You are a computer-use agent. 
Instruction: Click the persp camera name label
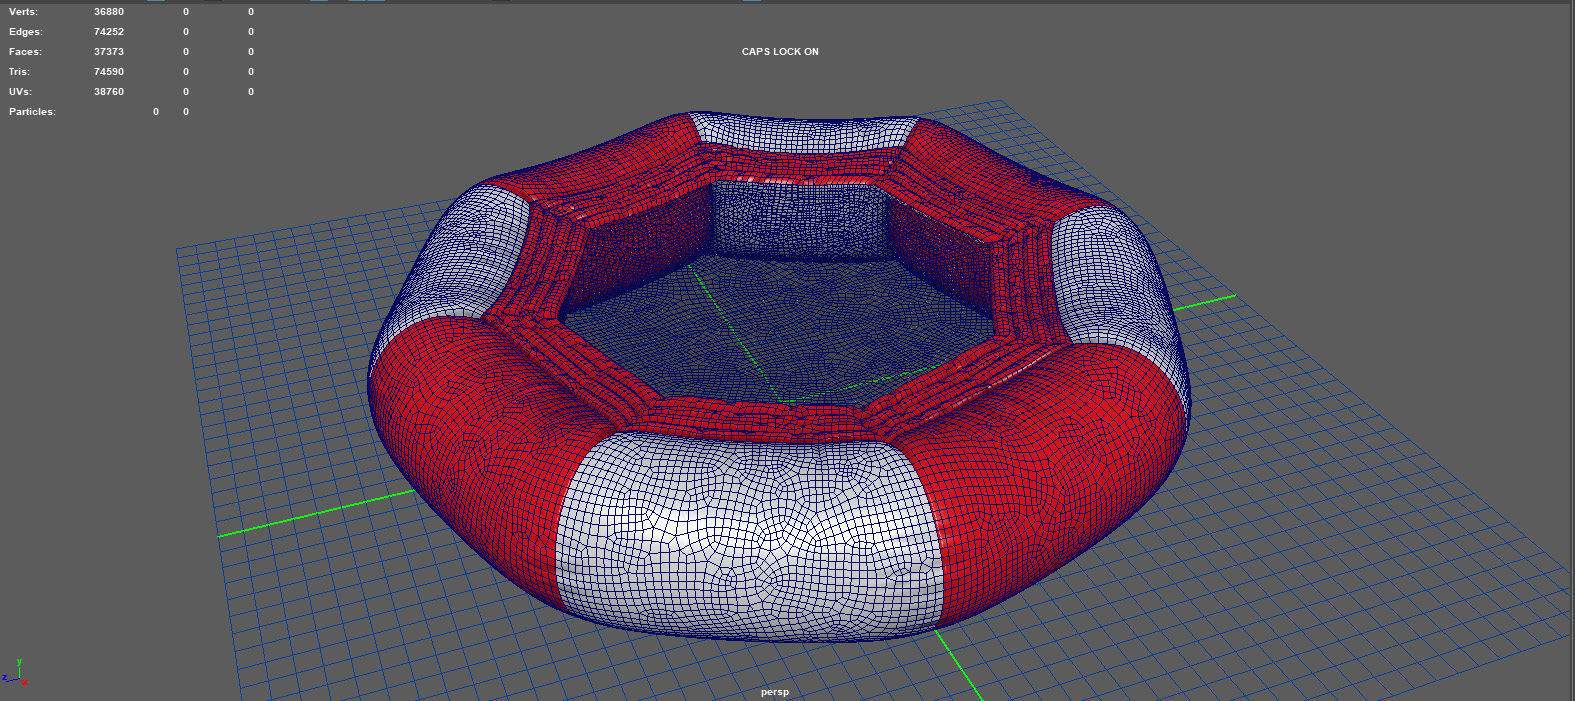774,692
